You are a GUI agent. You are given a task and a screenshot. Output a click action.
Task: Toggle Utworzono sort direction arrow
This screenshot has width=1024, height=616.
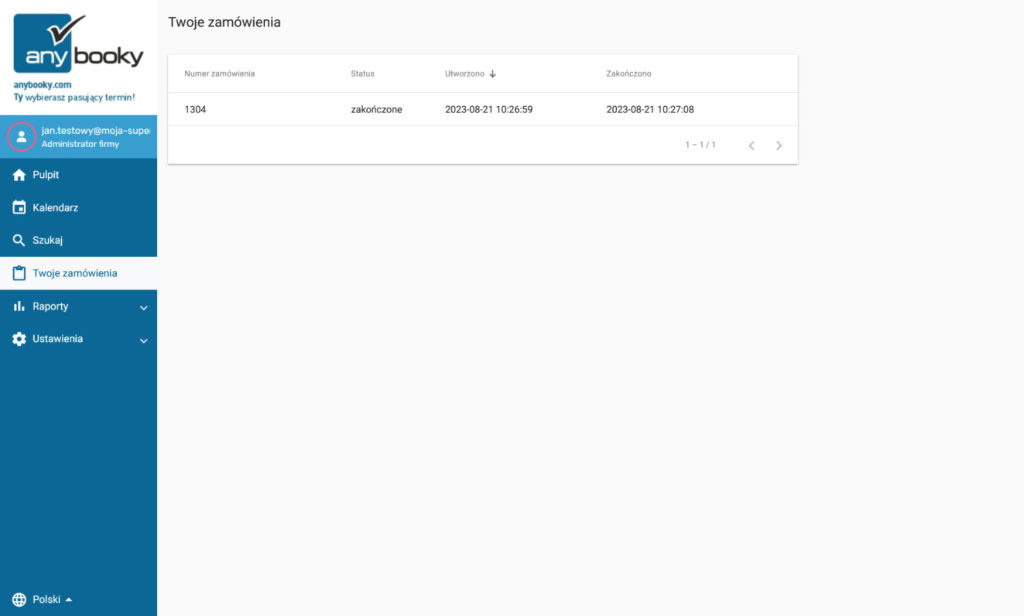pos(492,74)
